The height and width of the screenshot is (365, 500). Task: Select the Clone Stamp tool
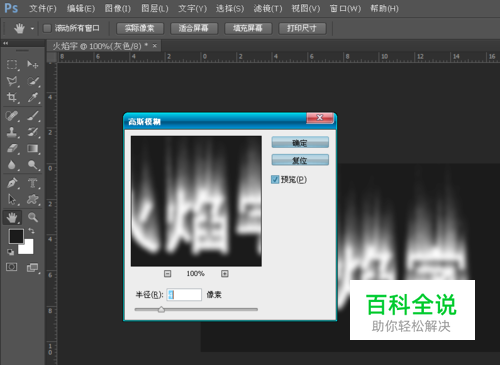click(12, 132)
